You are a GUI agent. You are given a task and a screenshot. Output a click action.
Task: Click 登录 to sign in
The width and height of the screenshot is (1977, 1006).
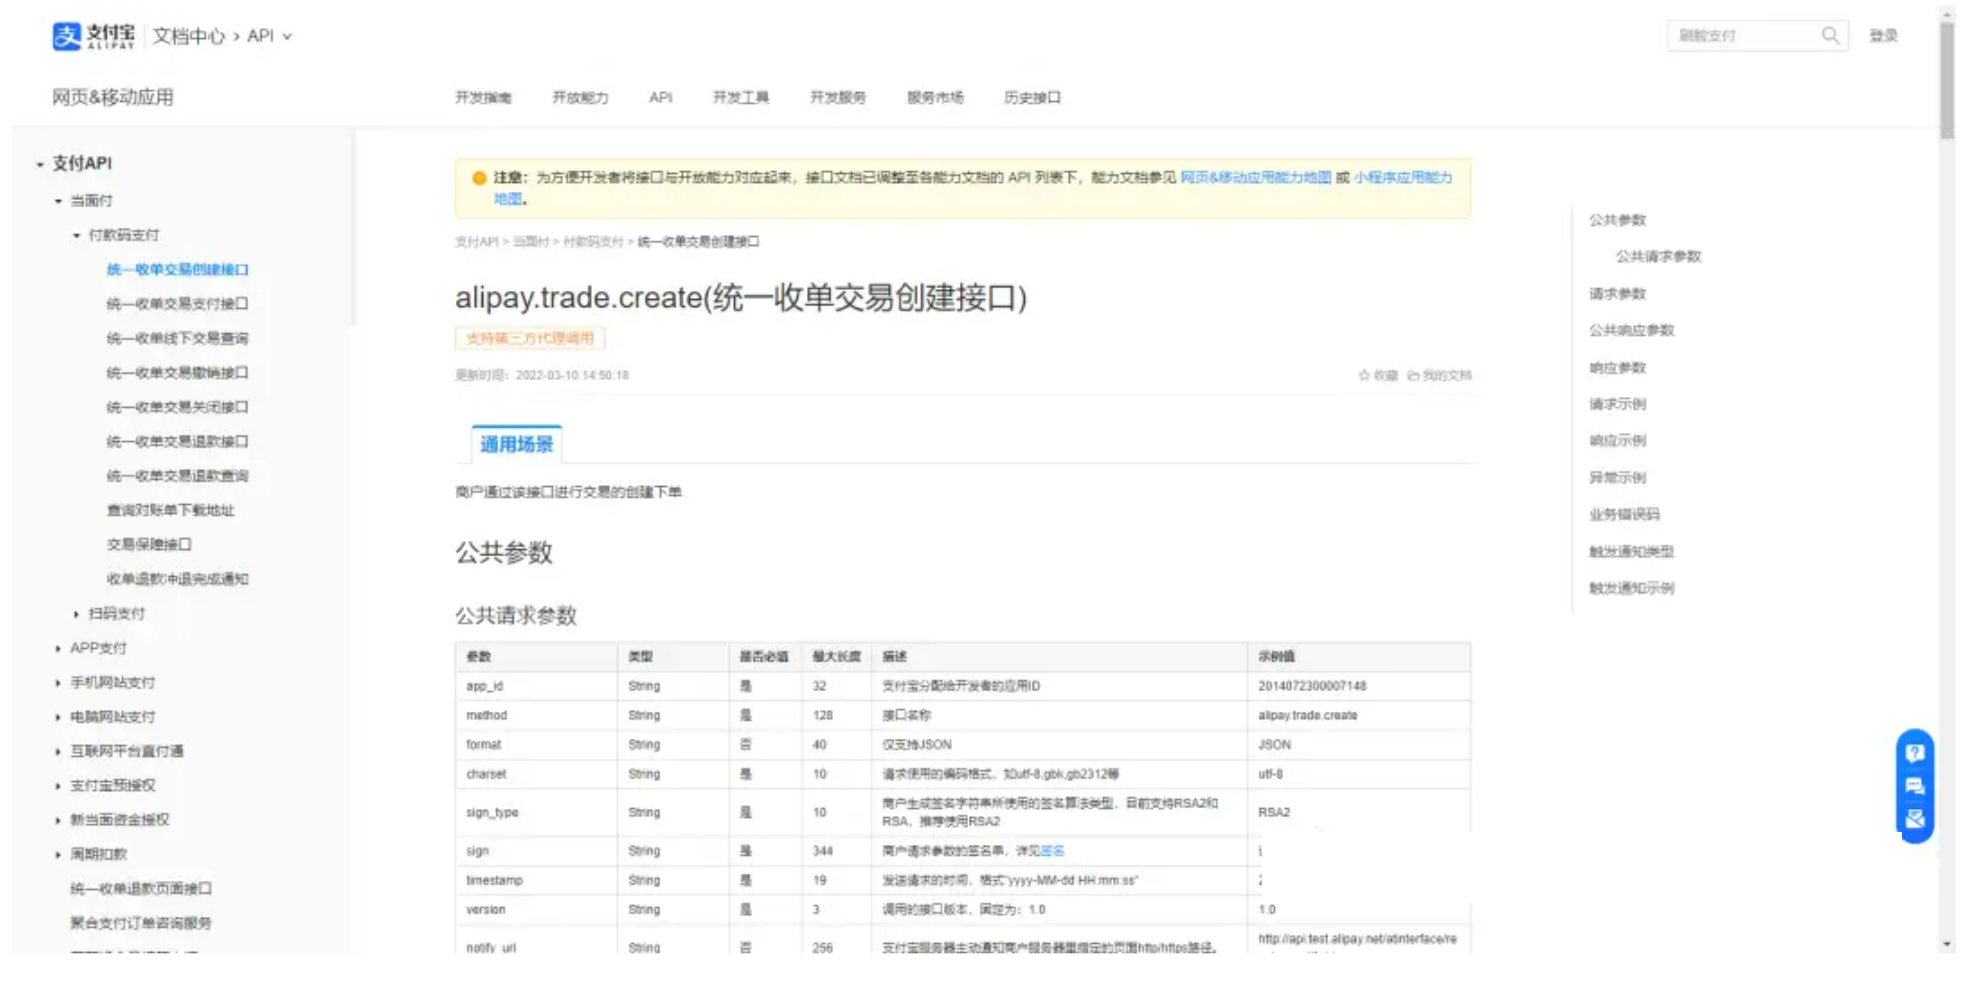1884,36
